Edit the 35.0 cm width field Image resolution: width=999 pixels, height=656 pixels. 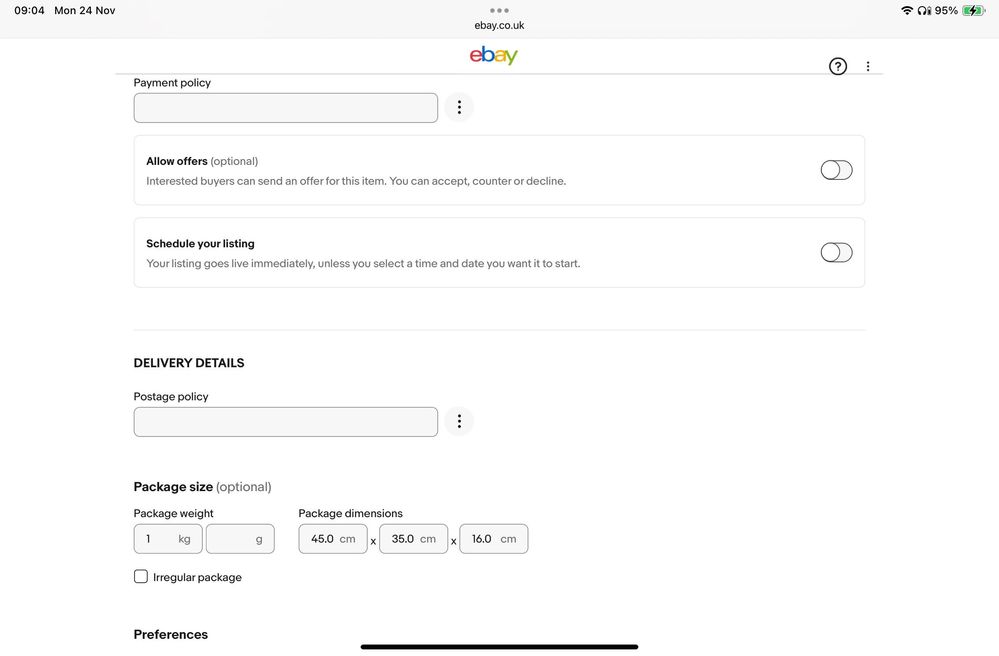(413, 539)
